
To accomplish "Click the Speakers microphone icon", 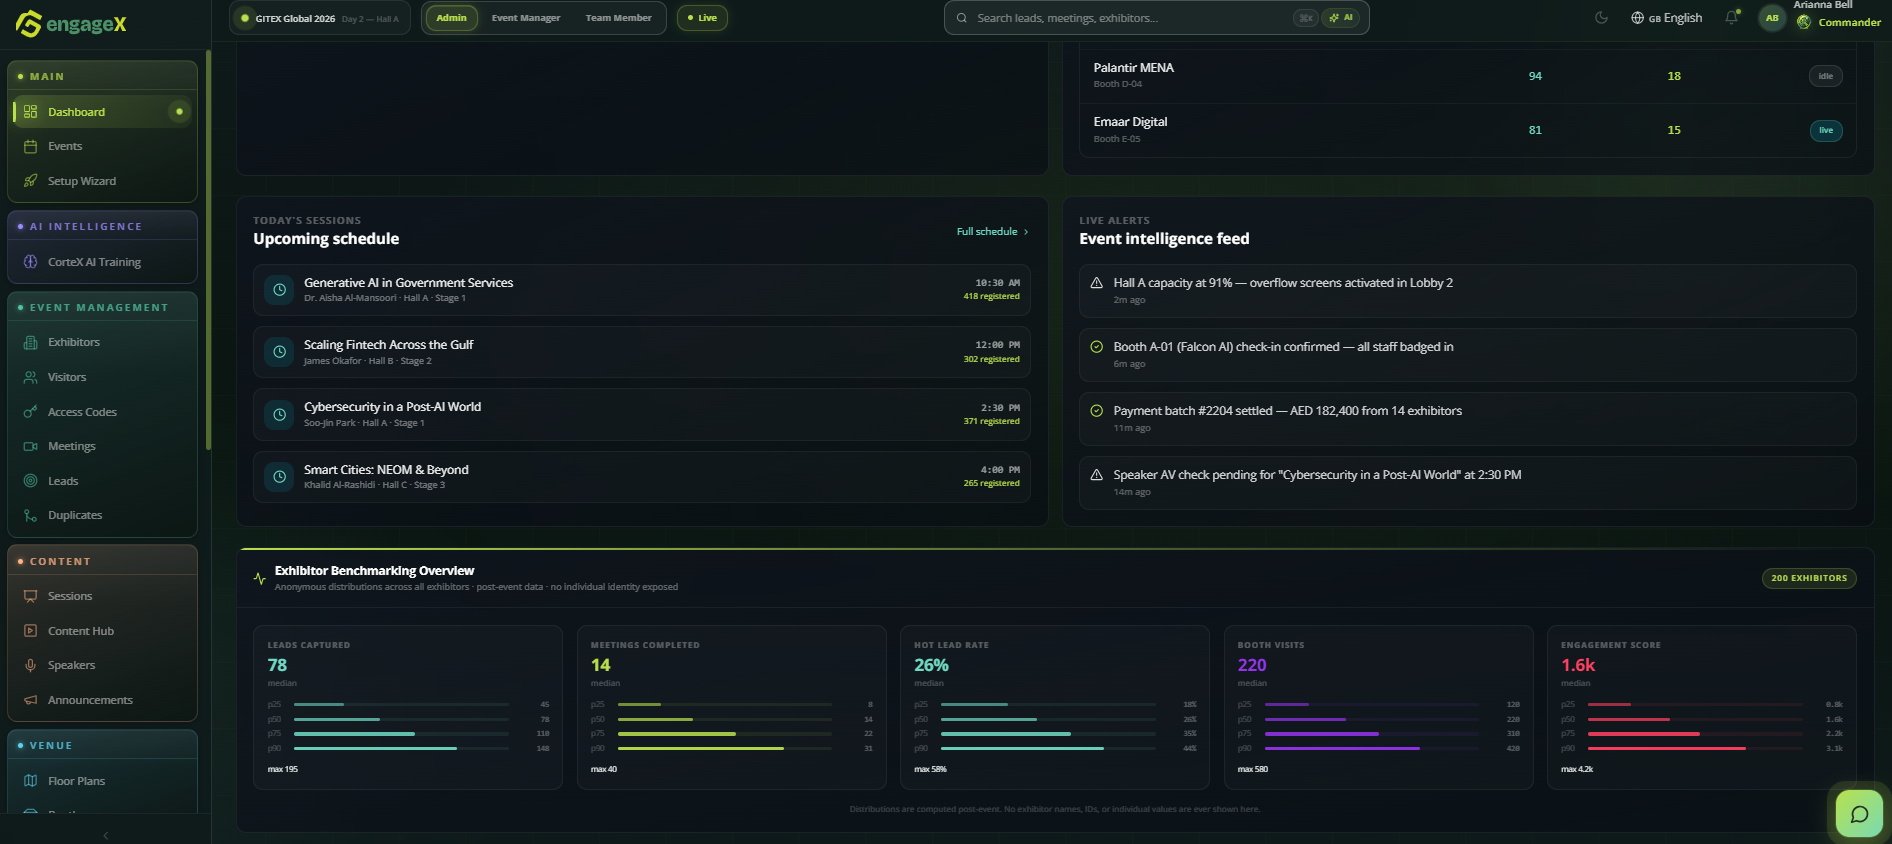I will coord(30,665).
